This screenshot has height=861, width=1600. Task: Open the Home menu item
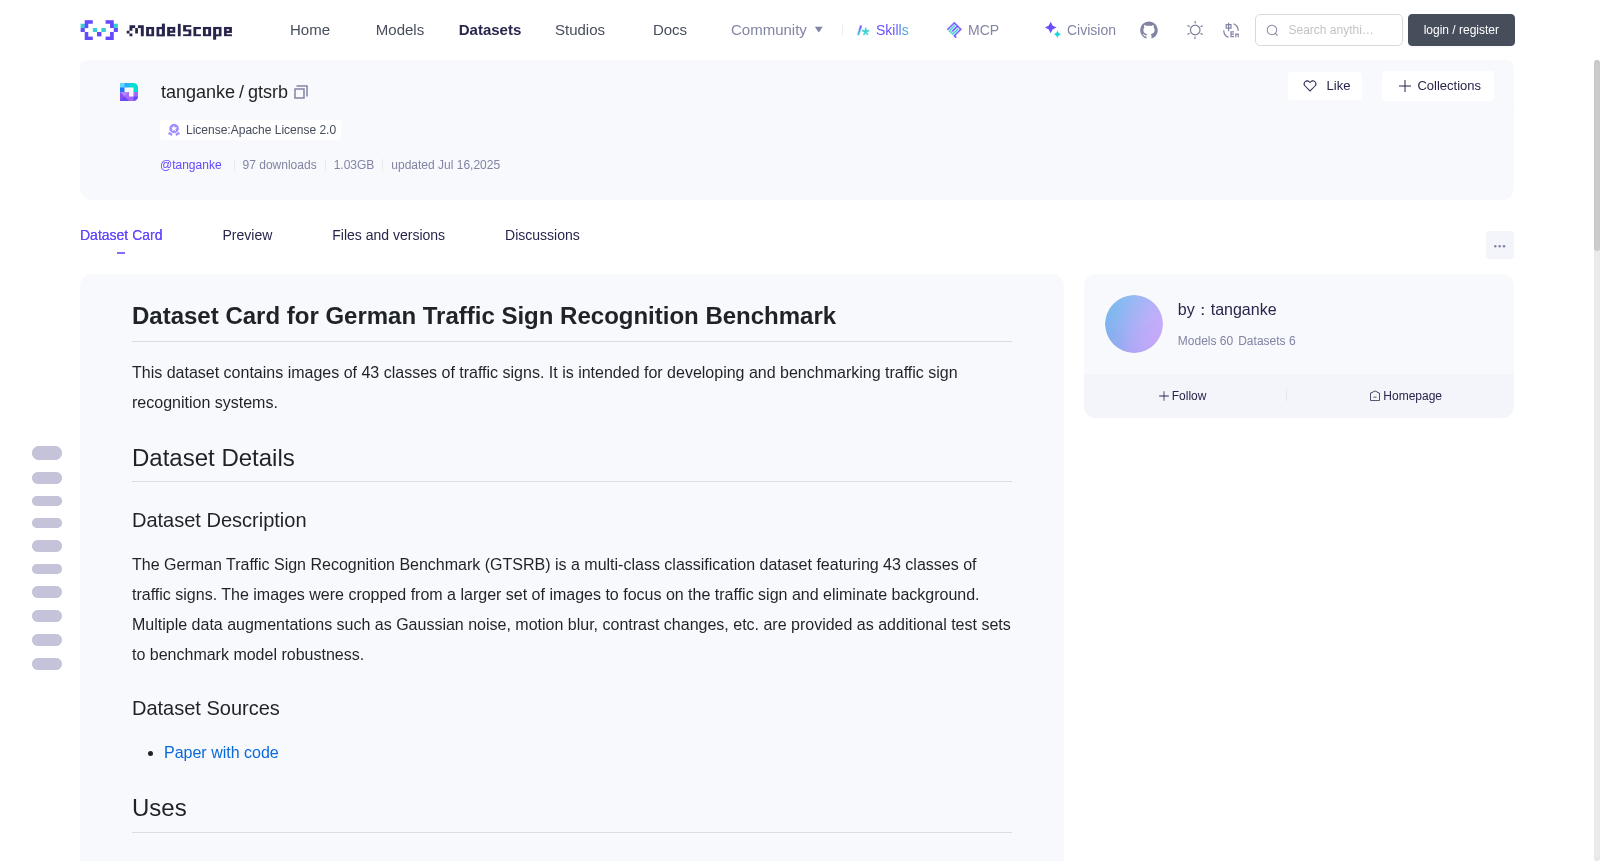(310, 30)
